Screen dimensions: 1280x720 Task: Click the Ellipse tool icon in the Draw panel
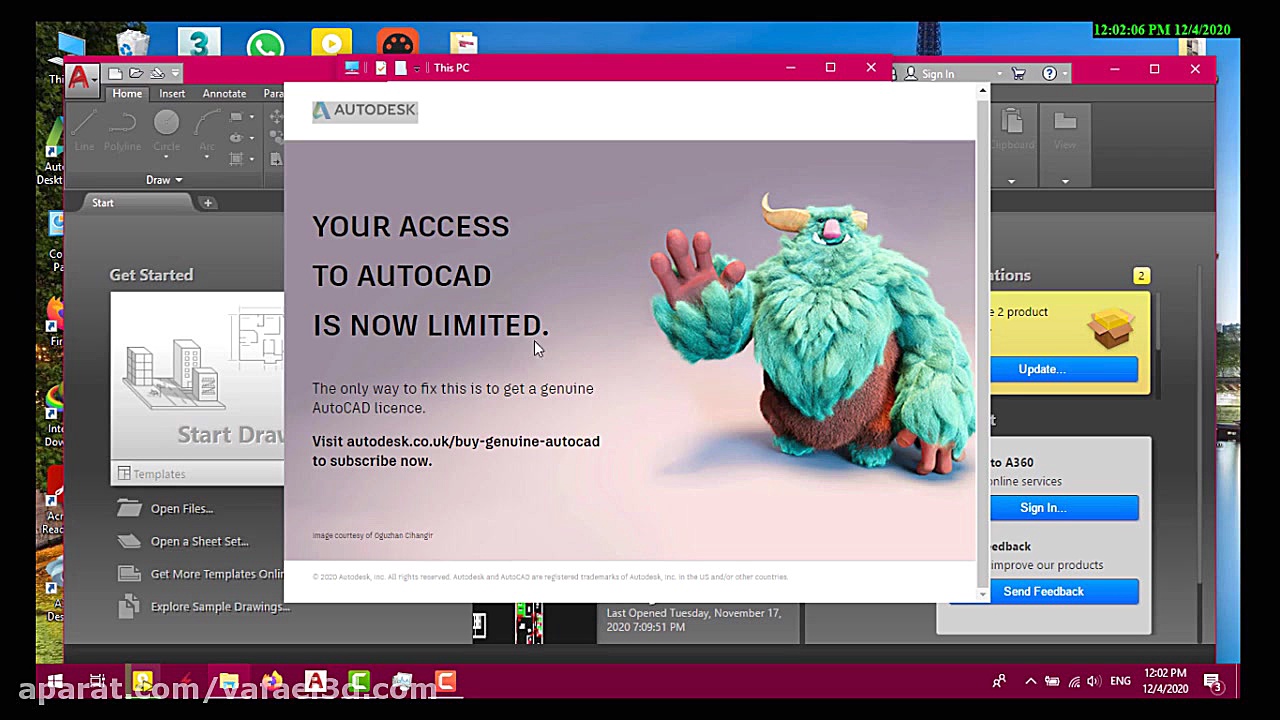point(236,138)
